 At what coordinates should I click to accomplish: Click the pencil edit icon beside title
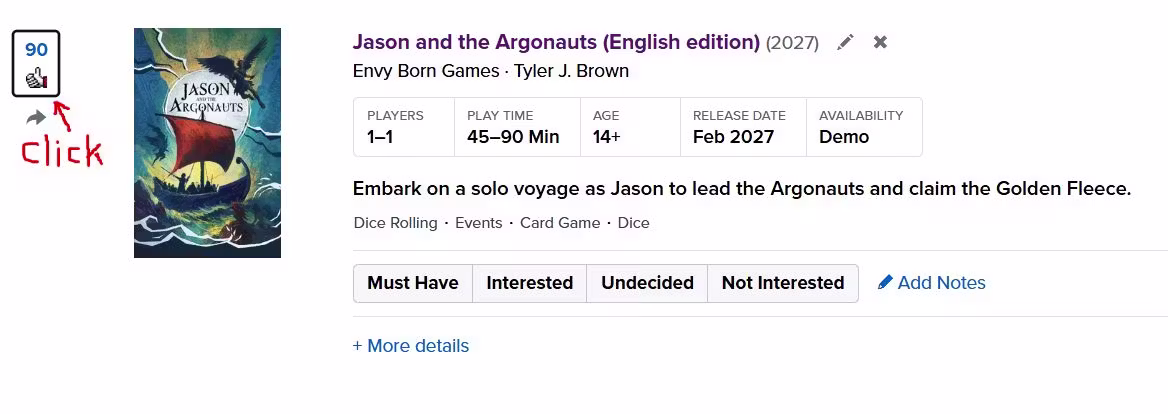click(845, 42)
